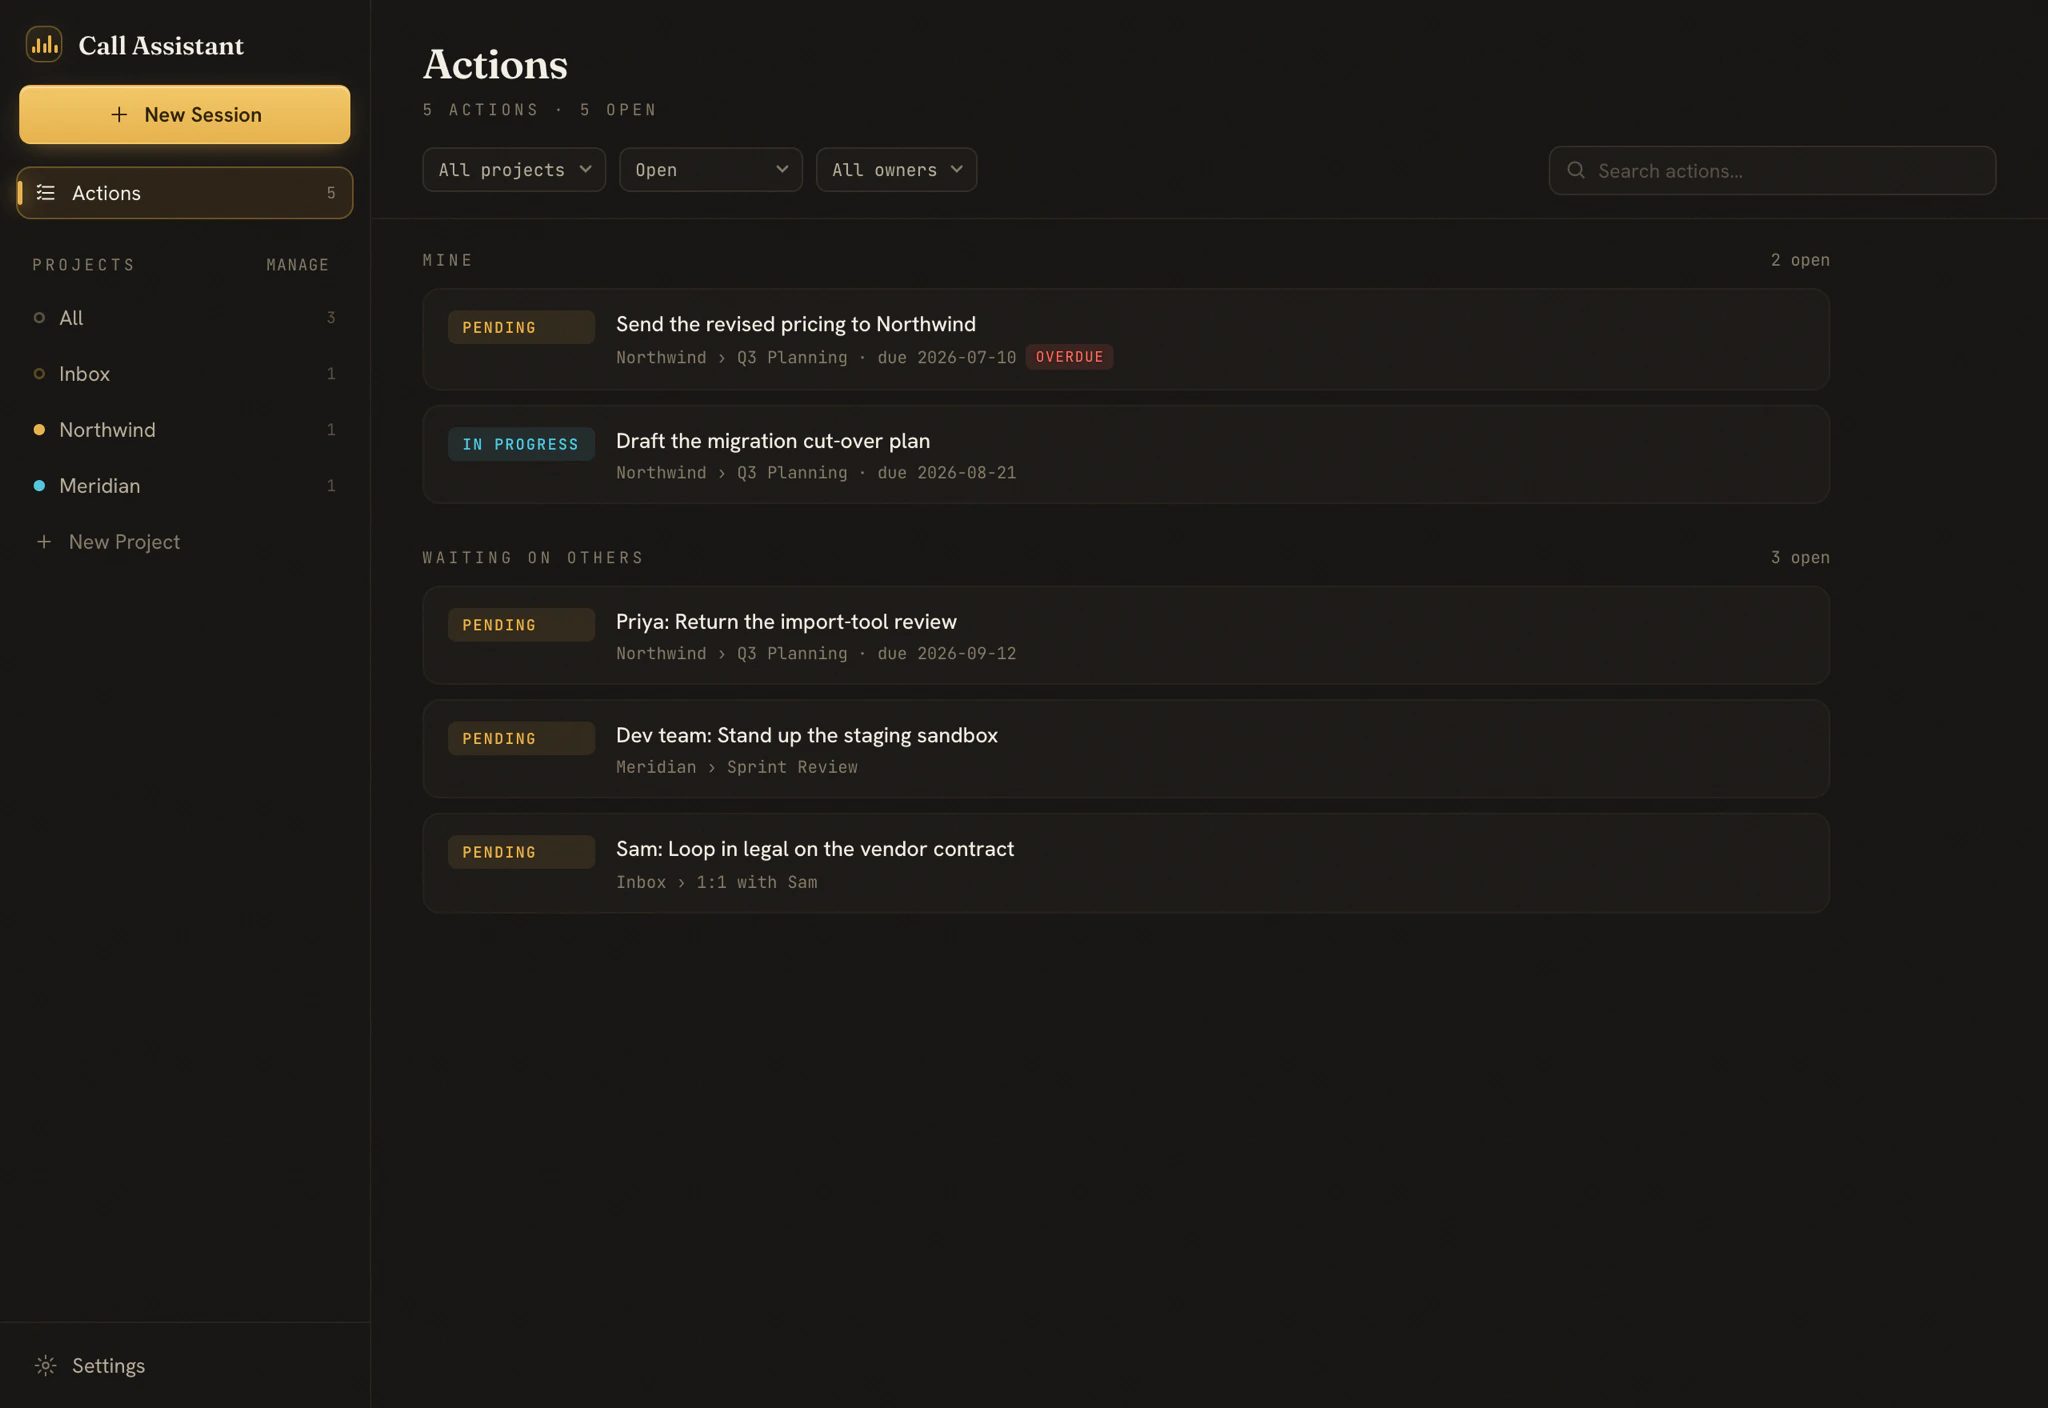The width and height of the screenshot is (2048, 1408).
Task: Click the MINE section header
Action: 448,260
